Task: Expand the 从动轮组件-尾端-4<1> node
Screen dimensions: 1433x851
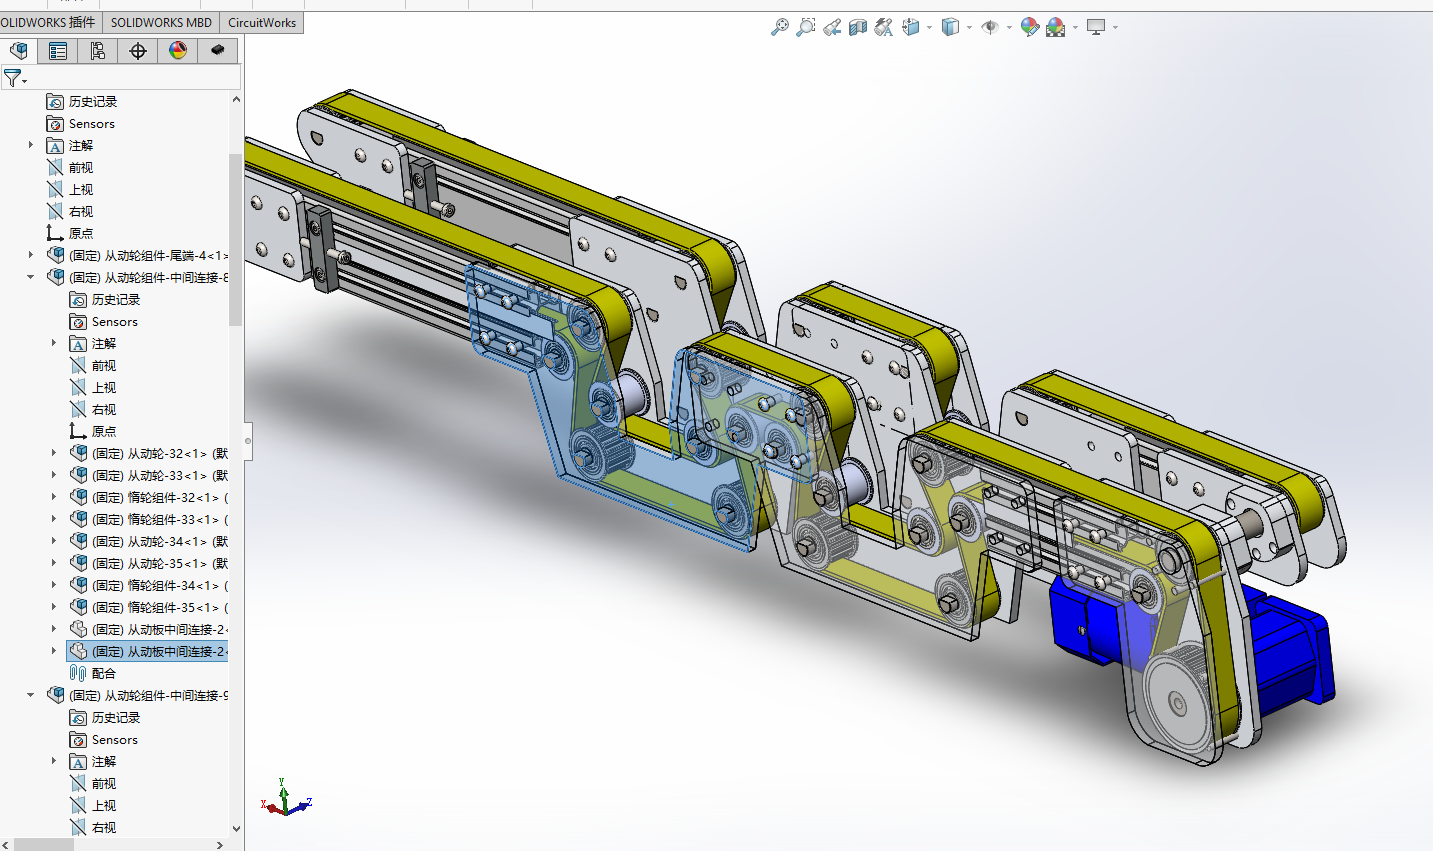Action: (x=30, y=255)
